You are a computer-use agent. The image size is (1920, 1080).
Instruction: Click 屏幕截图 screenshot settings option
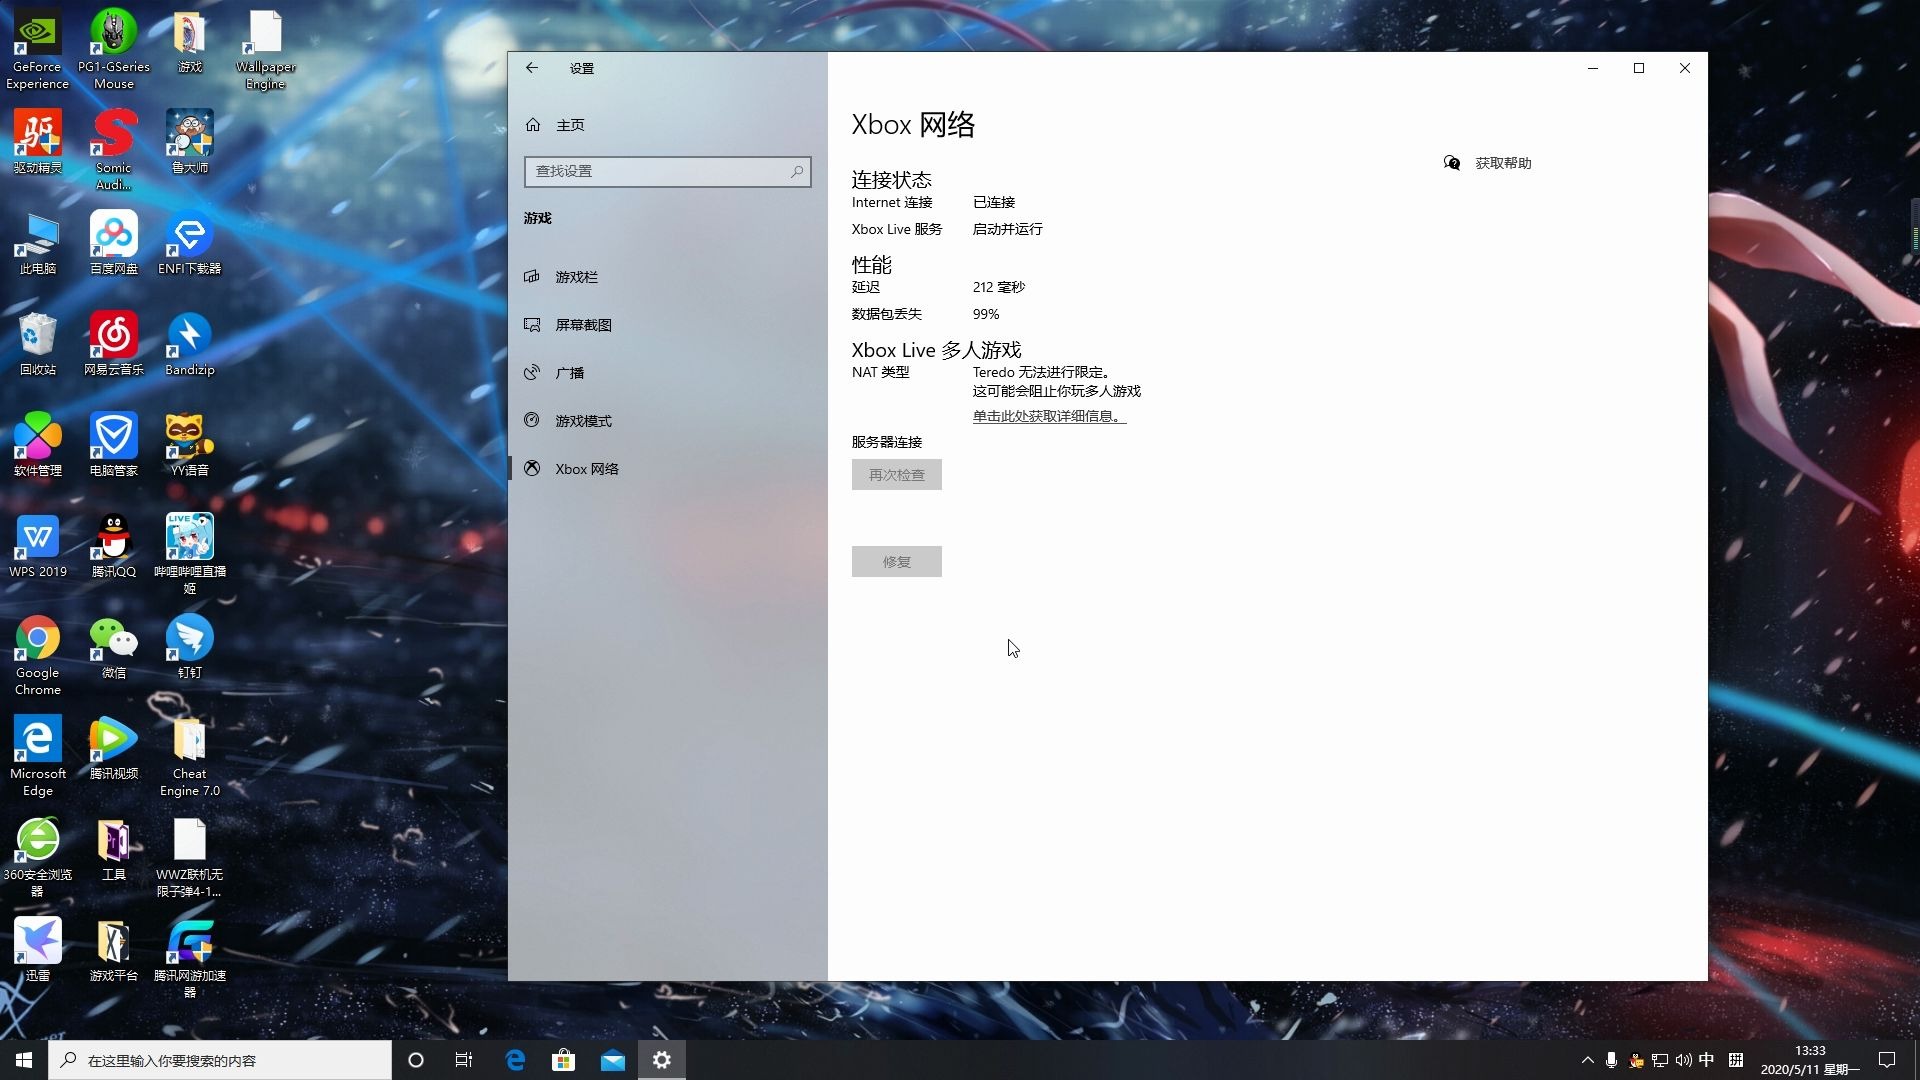pyautogui.click(x=584, y=323)
